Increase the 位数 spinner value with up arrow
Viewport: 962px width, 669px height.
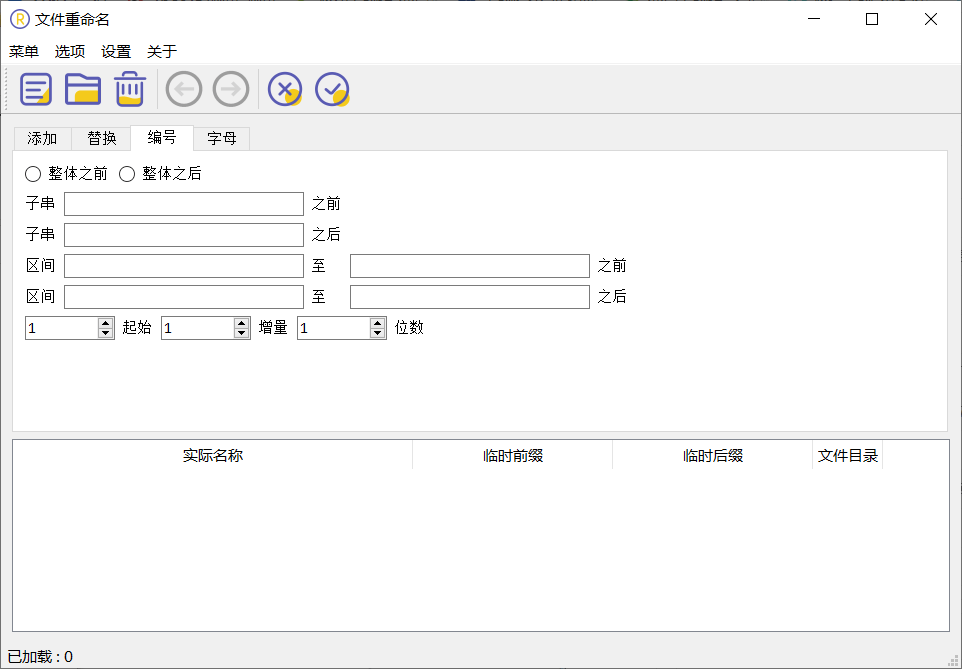coord(378,323)
